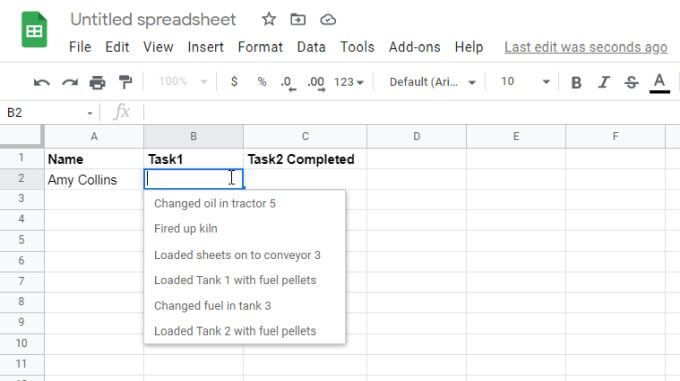Open the 123 number format dropdown

click(348, 82)
